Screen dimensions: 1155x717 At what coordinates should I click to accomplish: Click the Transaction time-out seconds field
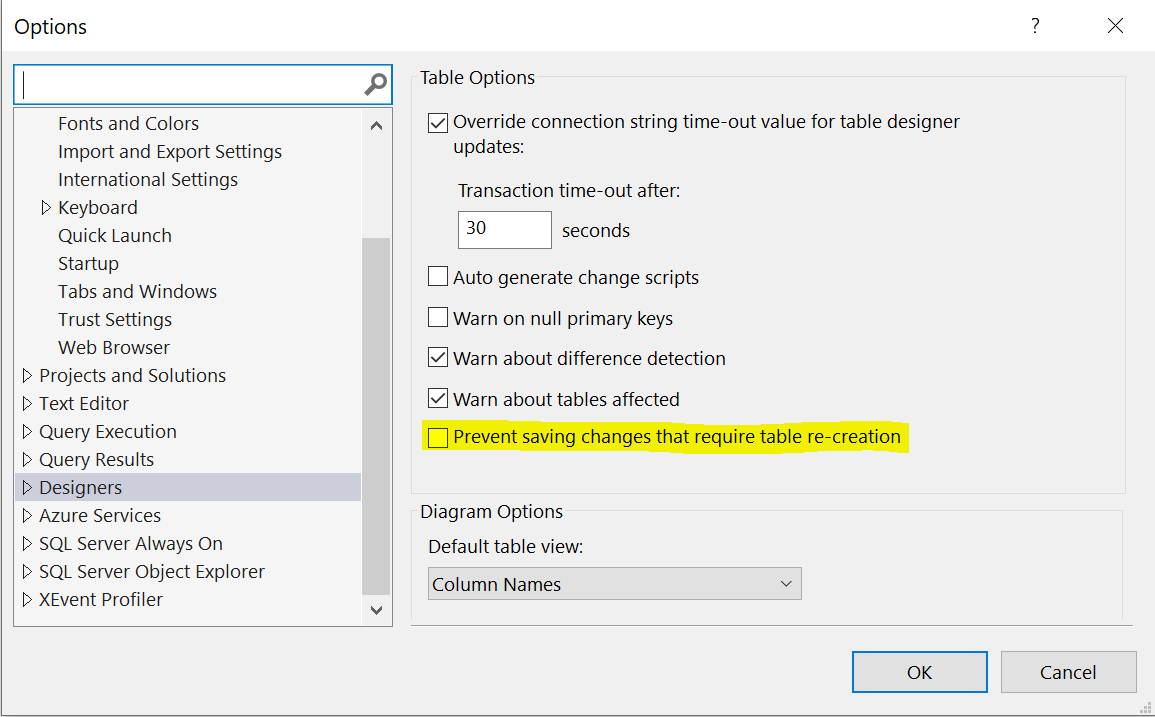(504, 229)
